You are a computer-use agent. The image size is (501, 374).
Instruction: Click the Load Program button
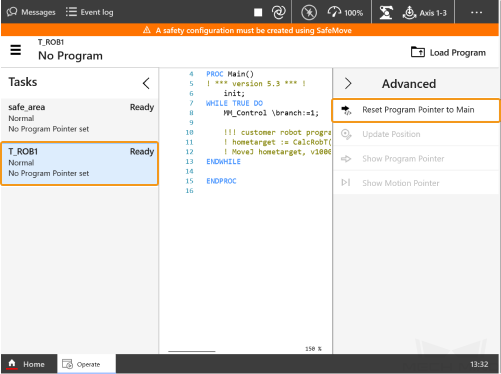coord(448,52)
